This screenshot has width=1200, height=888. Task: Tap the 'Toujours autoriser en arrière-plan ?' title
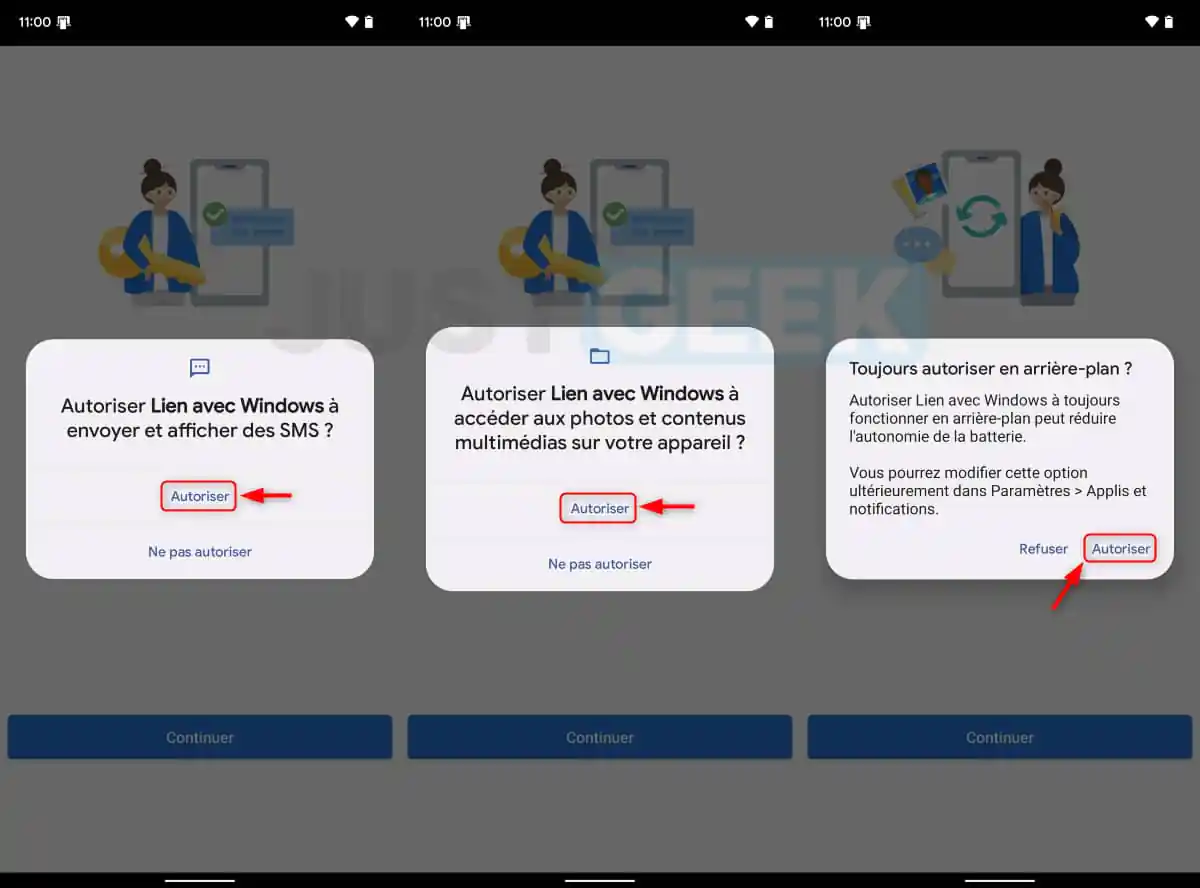click(991, 369)
